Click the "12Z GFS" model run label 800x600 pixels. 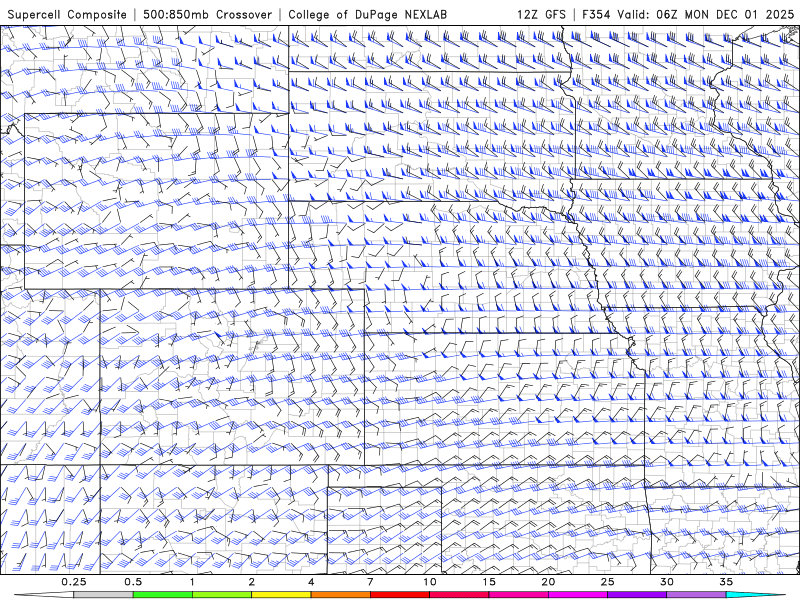click(x=541, y=14)
